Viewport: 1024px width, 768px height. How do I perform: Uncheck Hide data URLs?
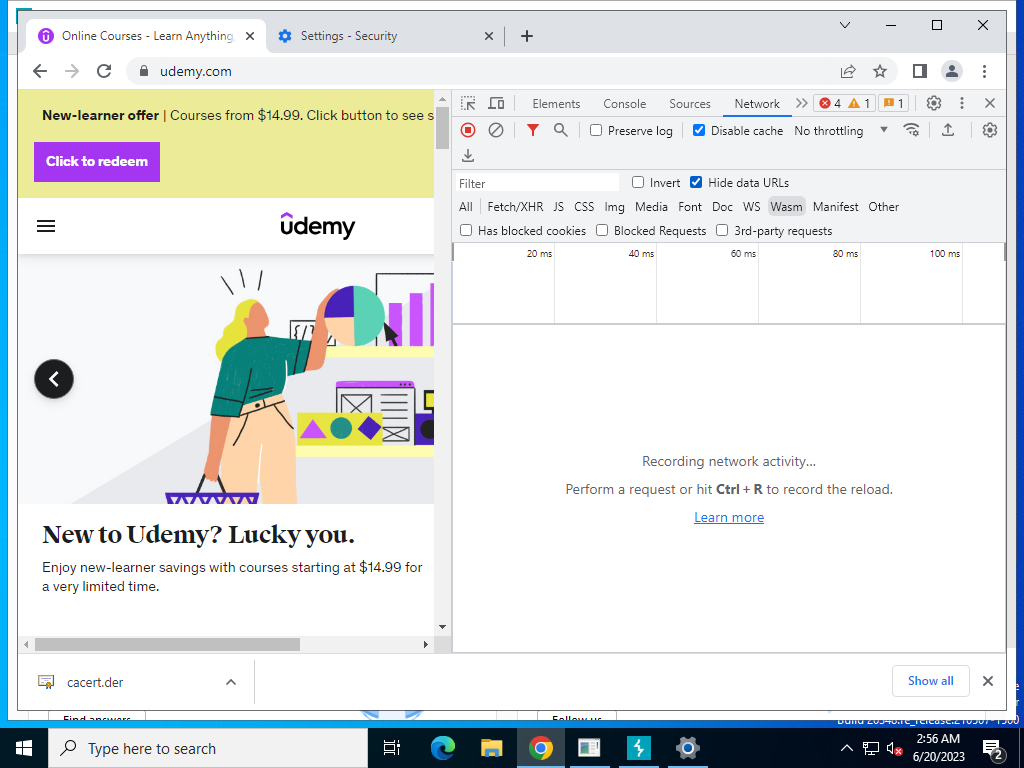[696, 182]
